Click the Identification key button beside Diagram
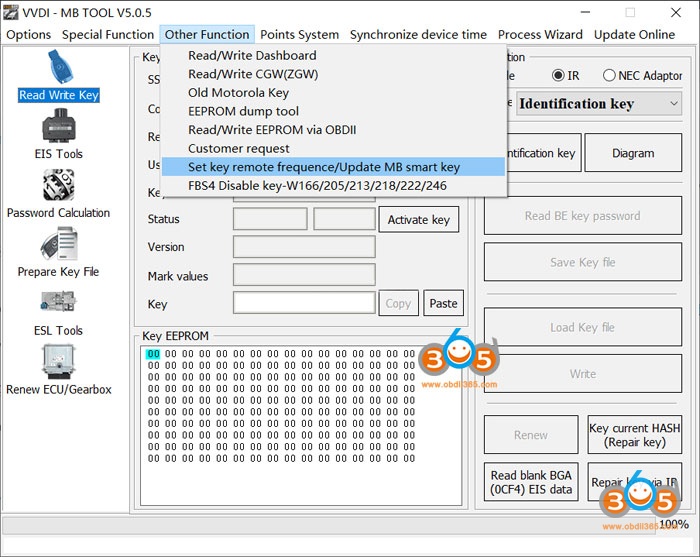This screenshot has width=700, height=557. (x=544, y=153)
